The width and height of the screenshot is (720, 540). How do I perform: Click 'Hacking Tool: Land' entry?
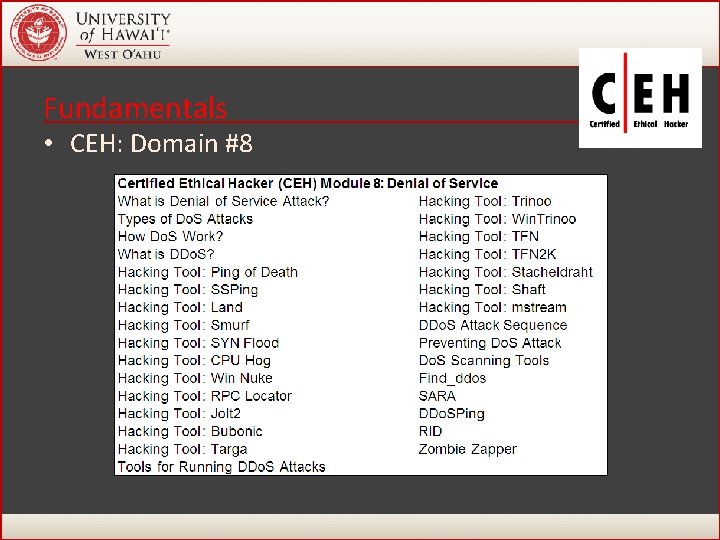coord(180,307)
